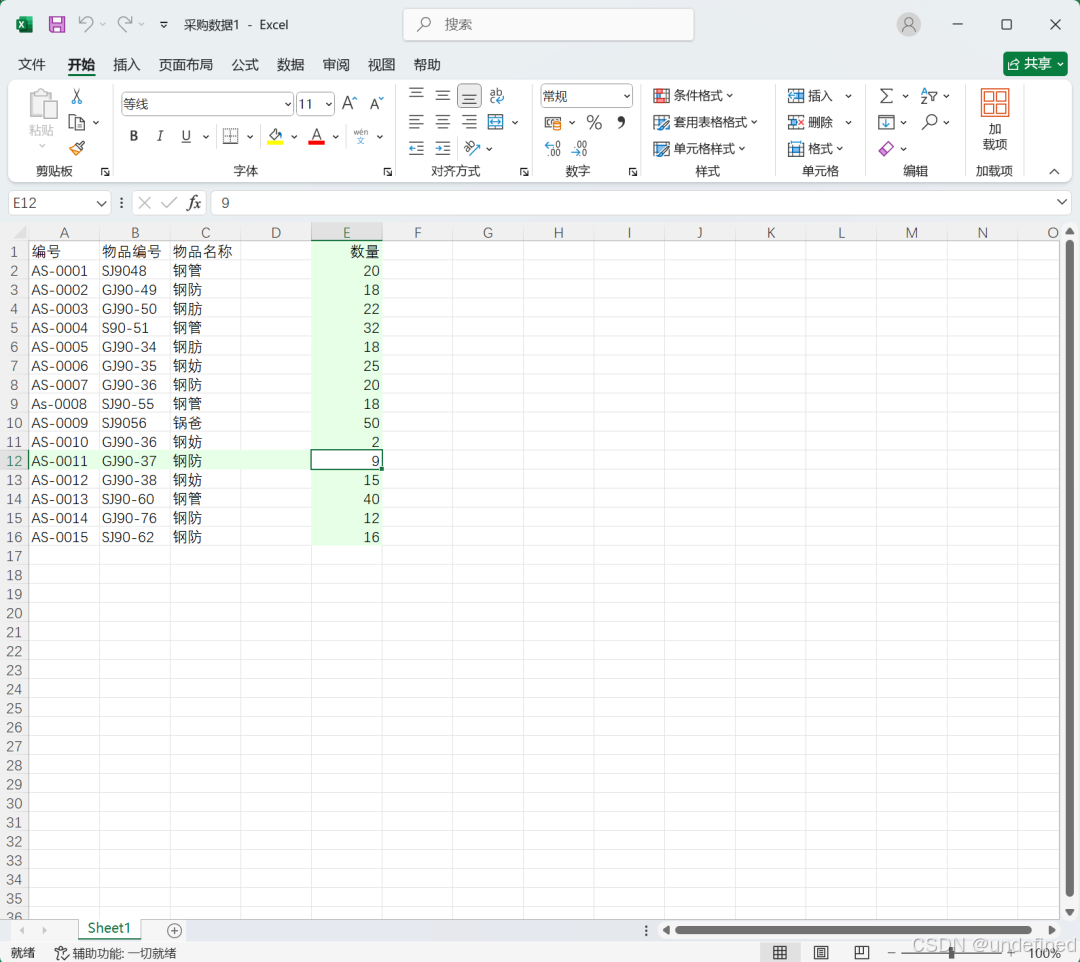1080x962 pixels.
Task: Click the clear formatting eraser icon
Action: pyautogui.click(x=886, y=148)
